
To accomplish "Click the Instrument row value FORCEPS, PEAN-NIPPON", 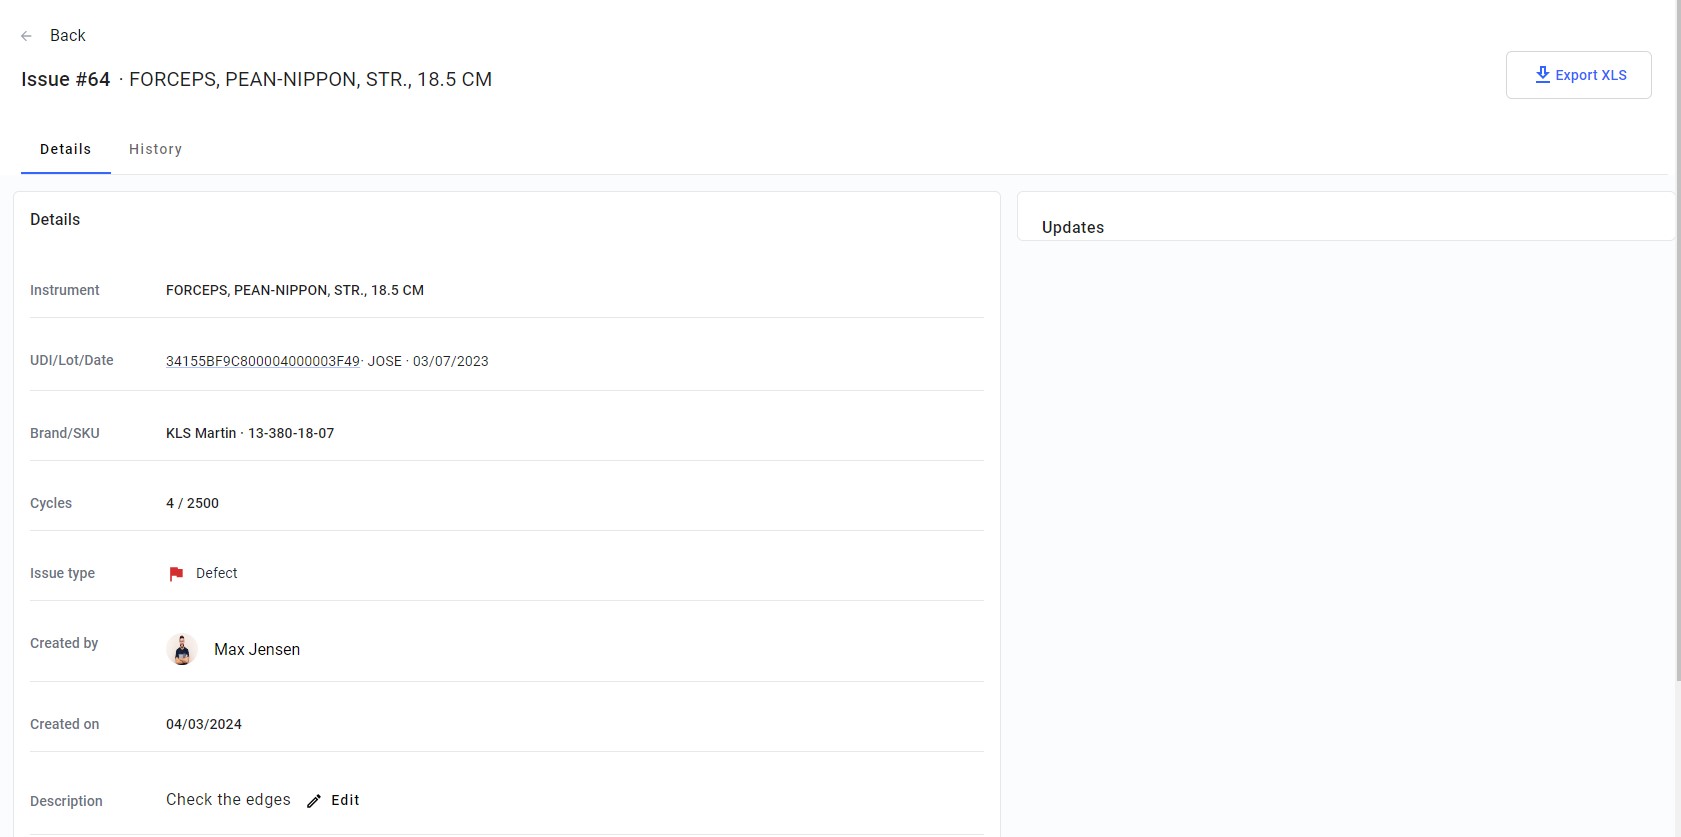I will [x=295, y=290].
